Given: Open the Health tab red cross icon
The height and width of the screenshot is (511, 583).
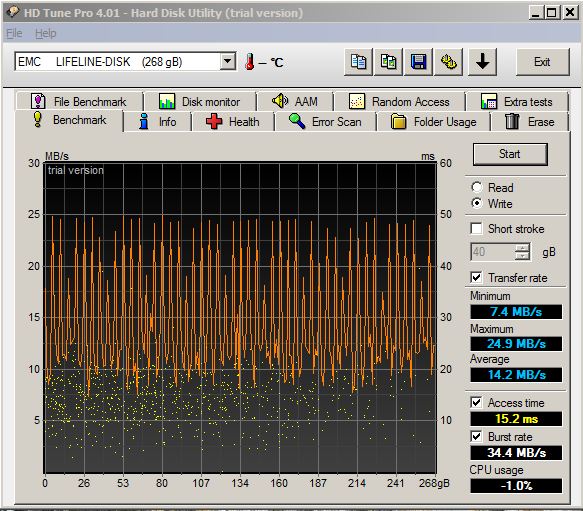Looking at the screenshot, I should (x=214, y=122).
